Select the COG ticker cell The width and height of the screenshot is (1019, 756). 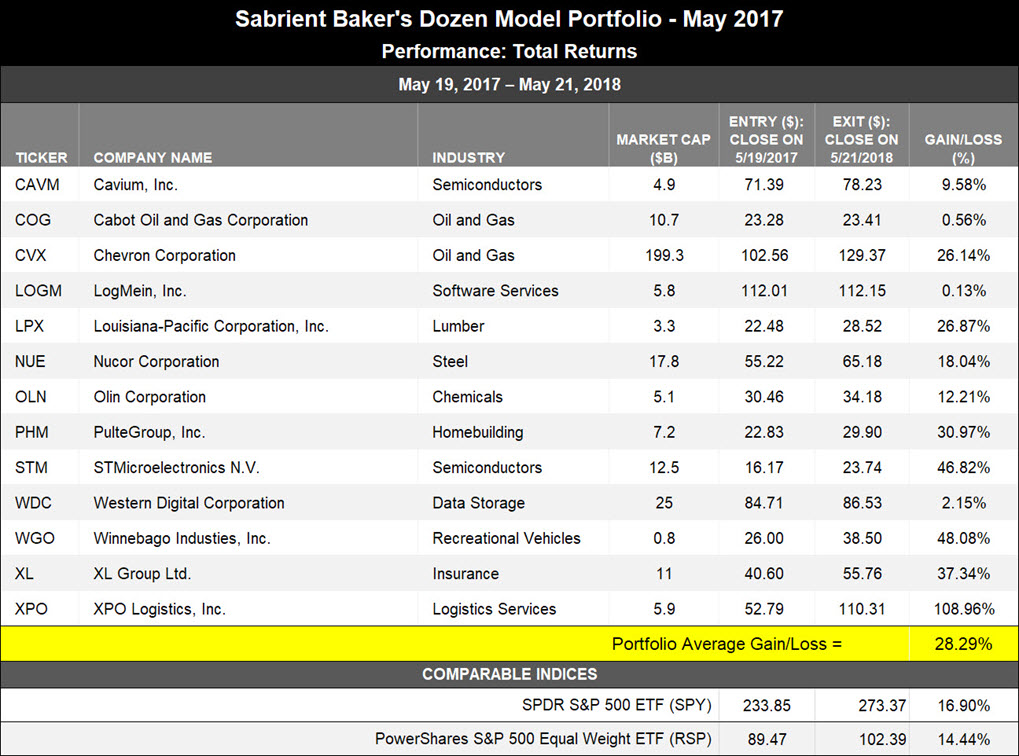tap(32, 220)
